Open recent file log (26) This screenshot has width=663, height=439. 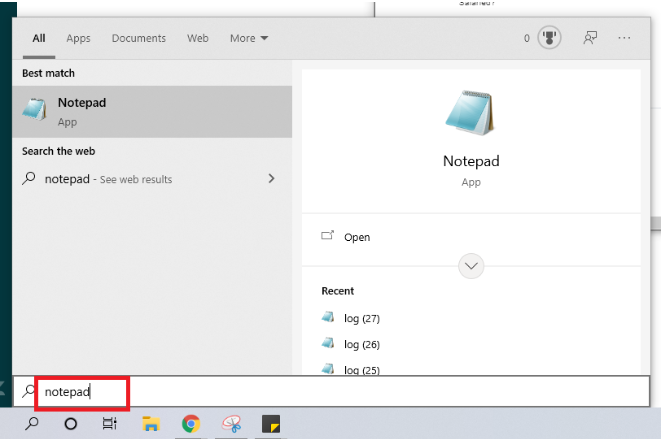tap(362, 344)
